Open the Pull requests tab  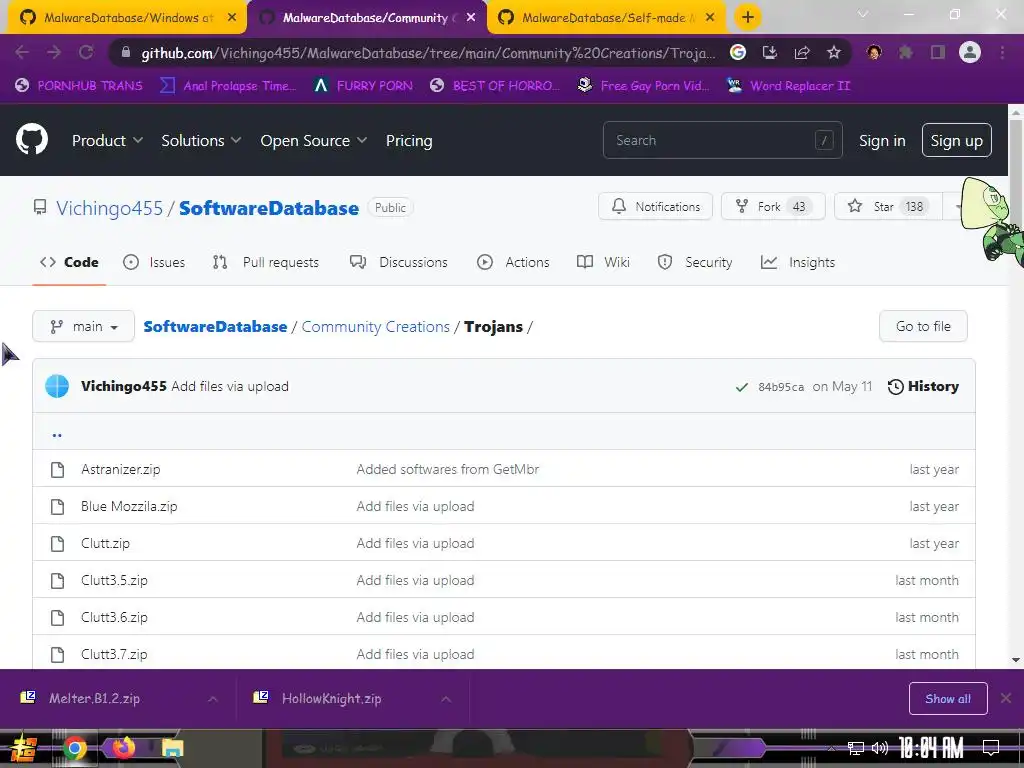pyautogui.click(x=266, y=263)
